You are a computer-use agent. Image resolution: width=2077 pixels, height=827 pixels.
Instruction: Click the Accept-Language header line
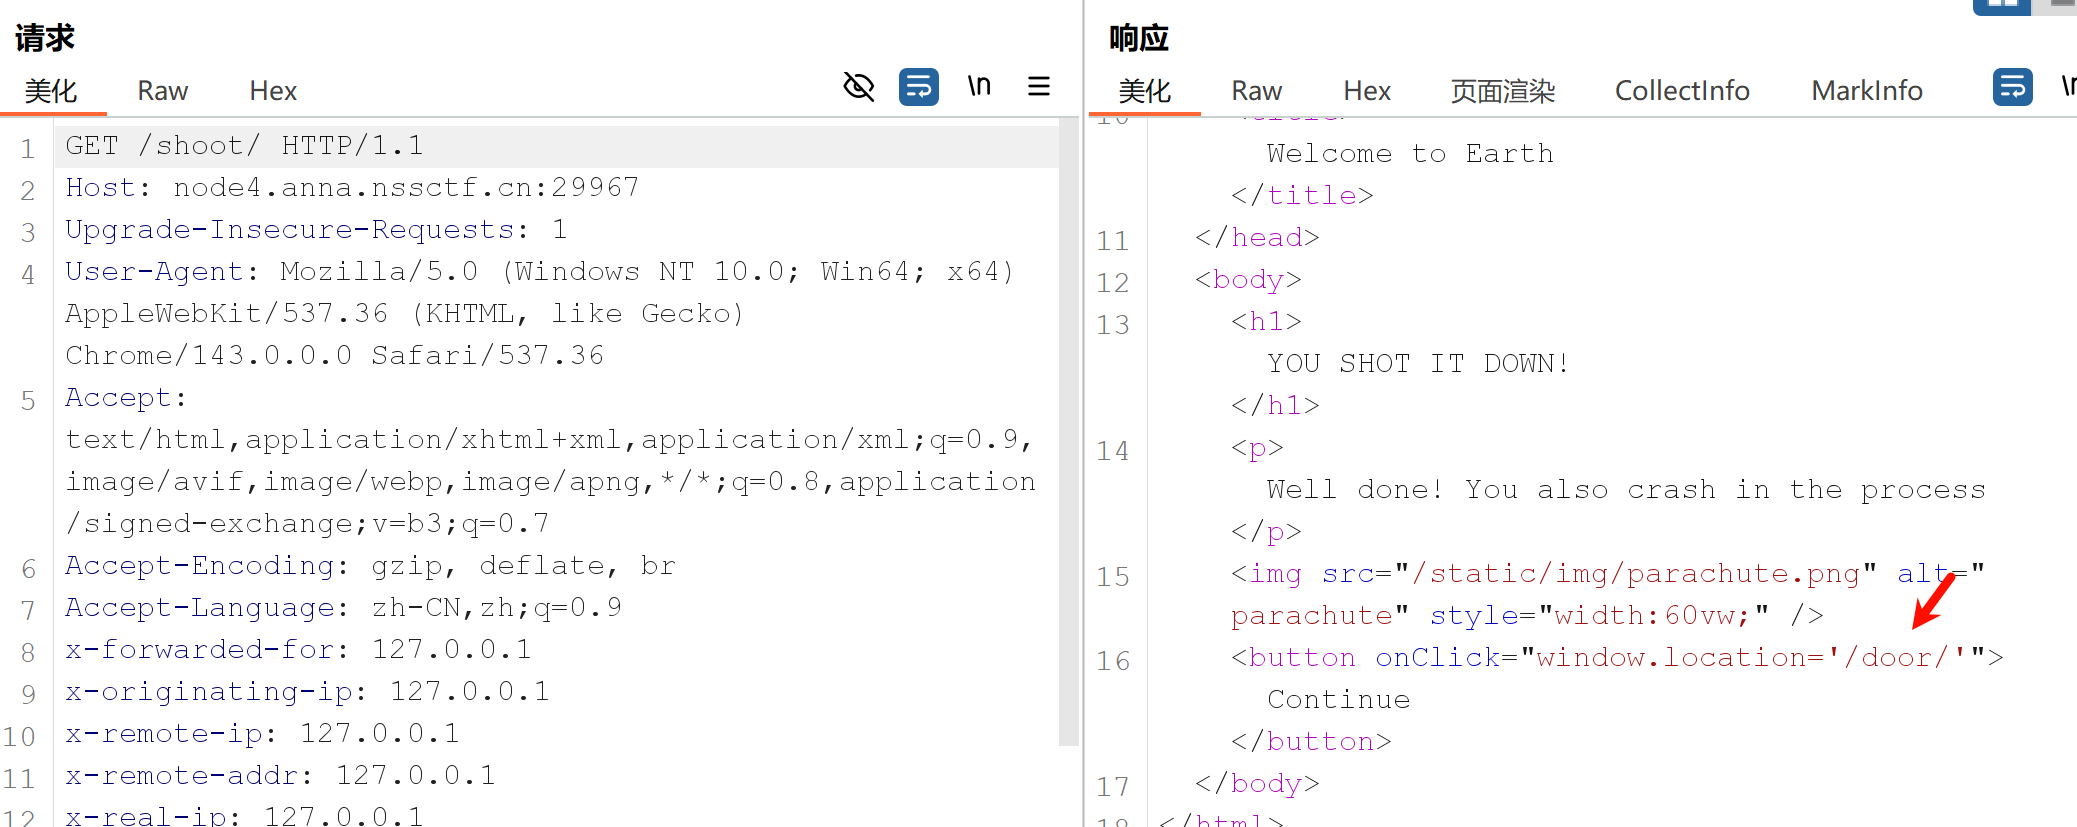coord(343,608)
